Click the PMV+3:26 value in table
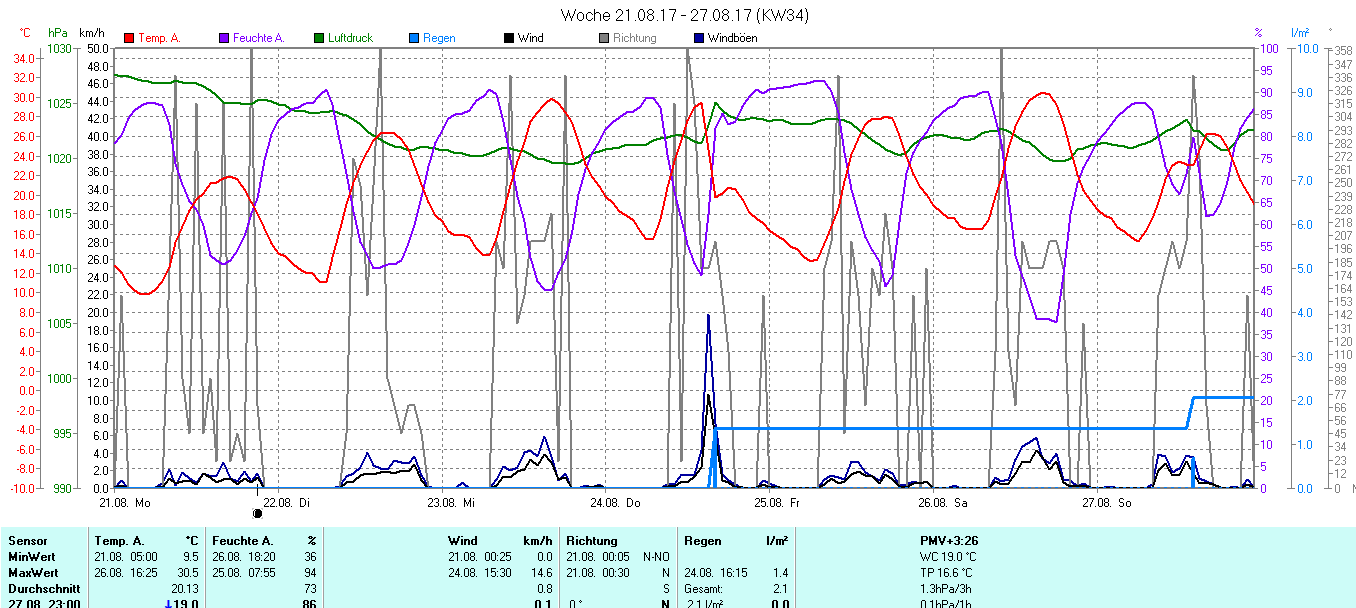The image size is (1356, 608). click(x=948, y=541)
